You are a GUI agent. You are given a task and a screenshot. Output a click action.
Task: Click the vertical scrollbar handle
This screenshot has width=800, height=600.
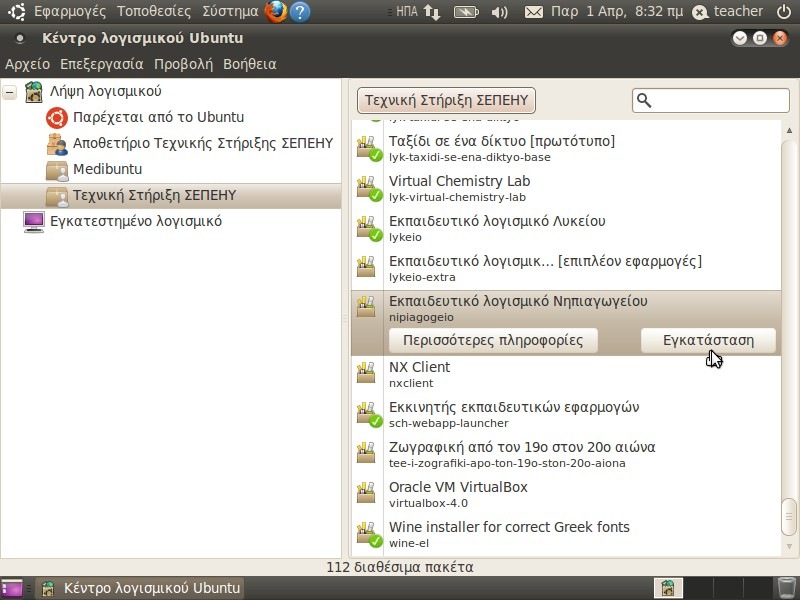tap(789, 517)
